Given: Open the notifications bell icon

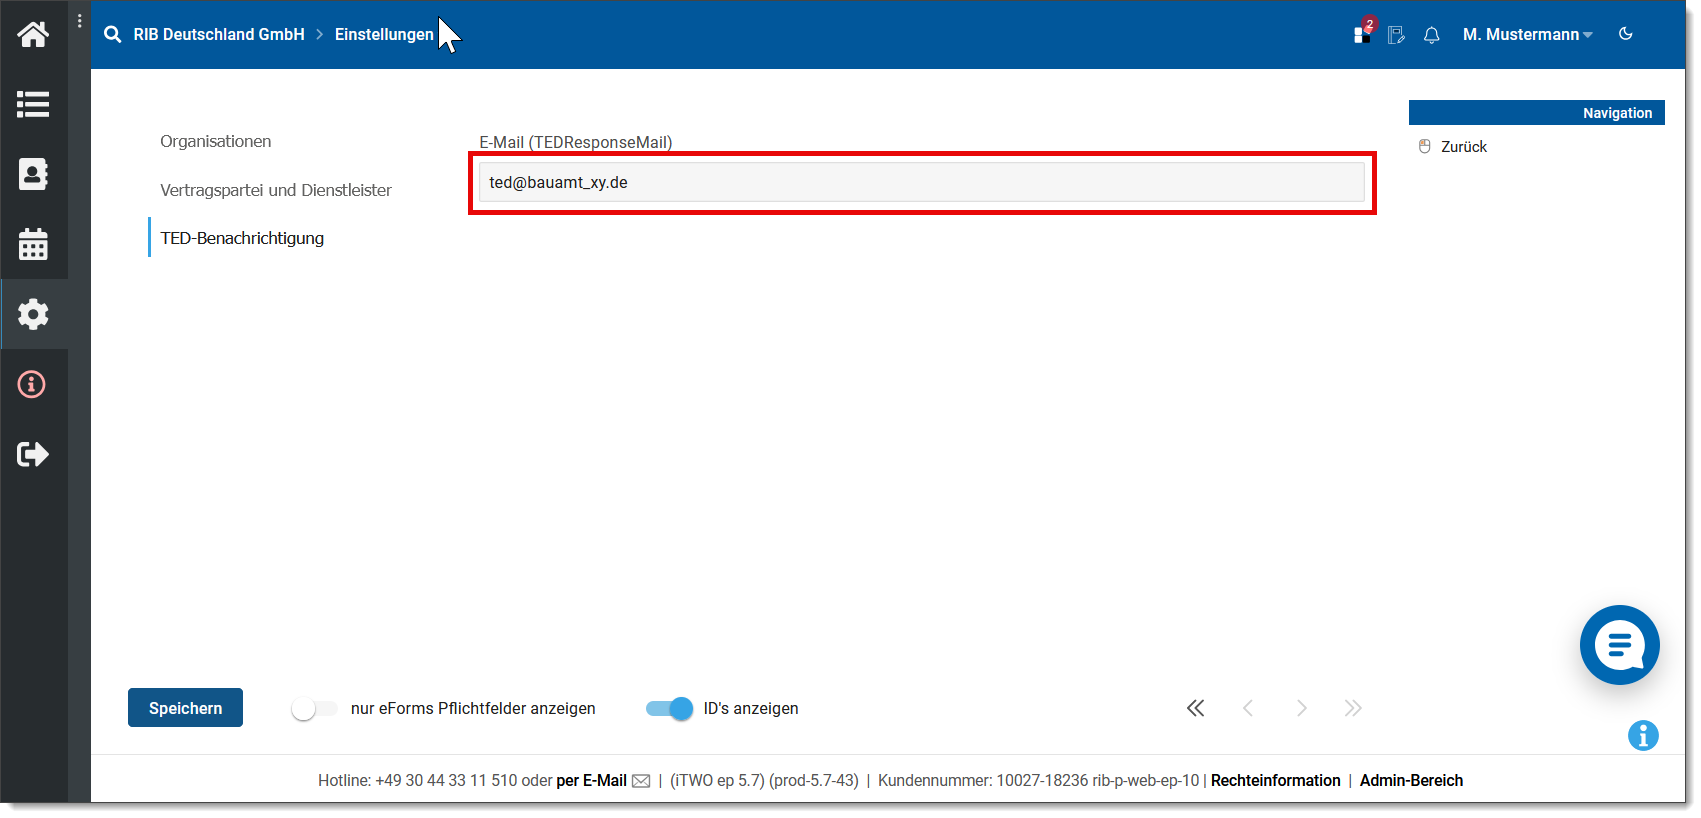Looking at the screenshot, I should [1431, 35].
